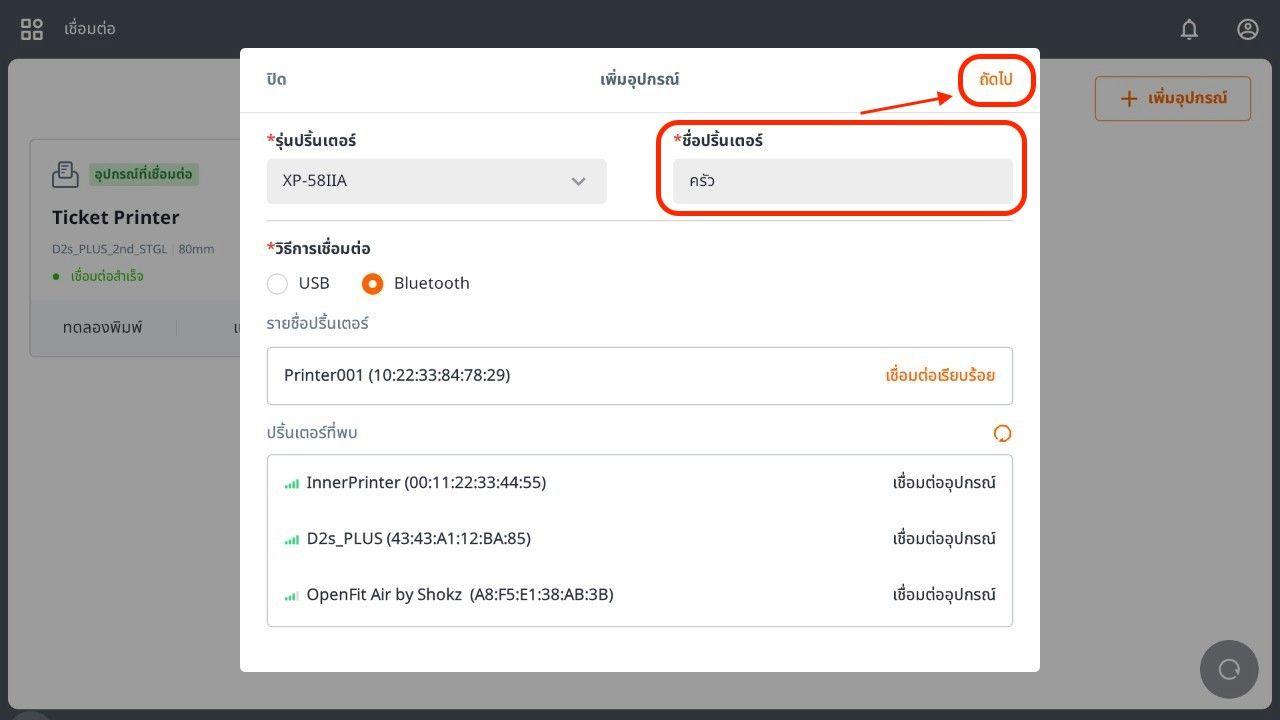
Task: Click the floating loading circle button
Action: [1229, 669]
